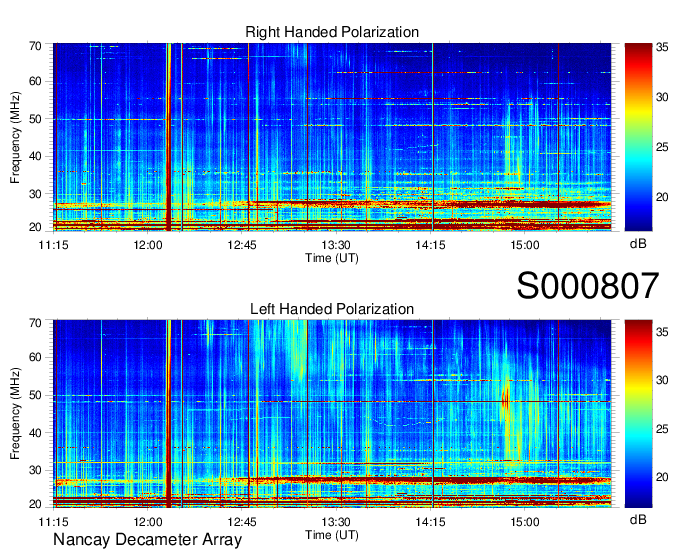Click "dB" label under Right Handed color bar
This screenshot has width=680, height=552.
pos(638,244)
